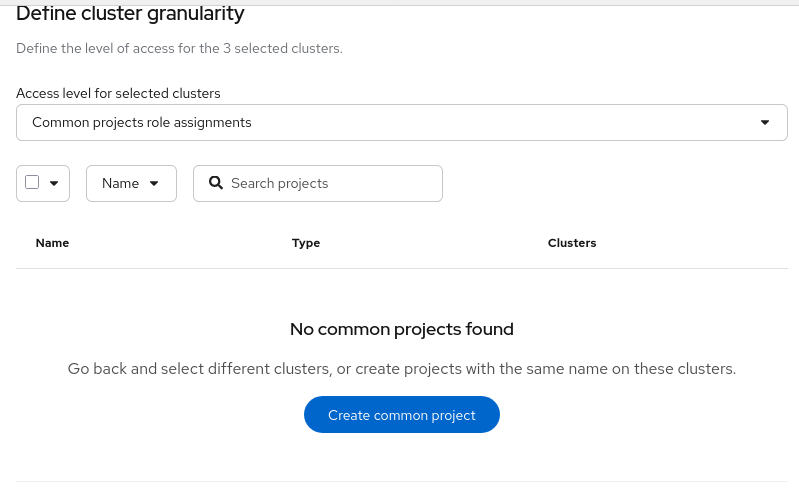Select the Clusters column header
This screenshot has height=502, width=799.
click(572, 243)
